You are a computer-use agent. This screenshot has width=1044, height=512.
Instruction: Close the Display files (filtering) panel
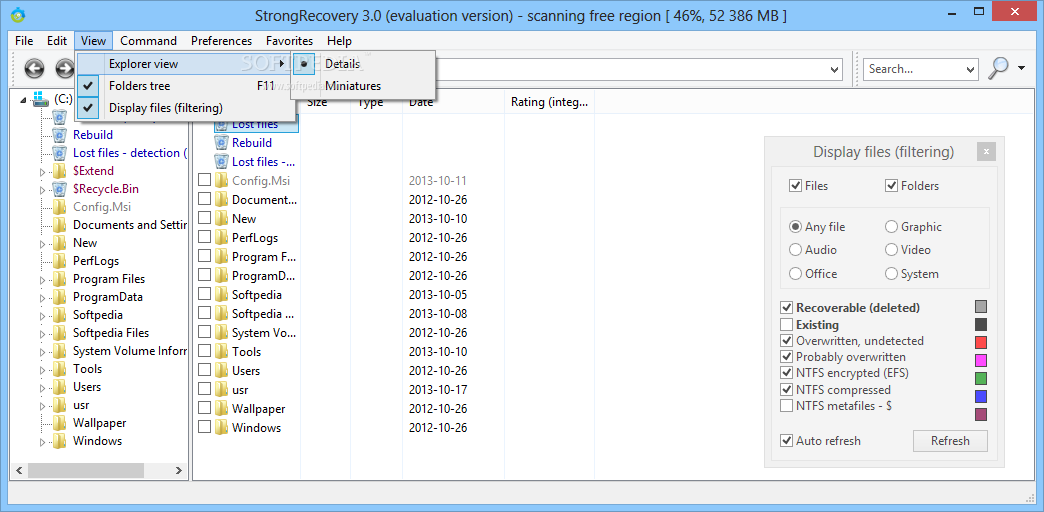(986, 152)
